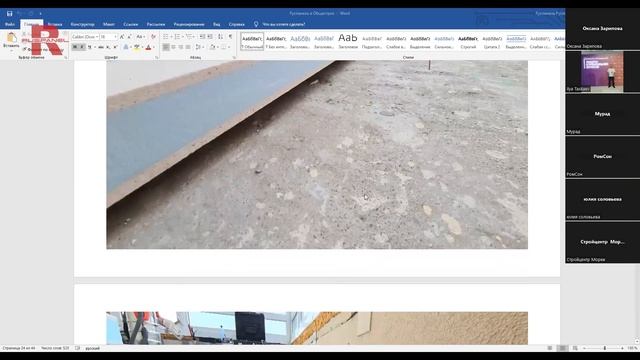Select Ilya's video tile in the participants panel
Viewport: 640px width, 360px height.
[602, 71]
